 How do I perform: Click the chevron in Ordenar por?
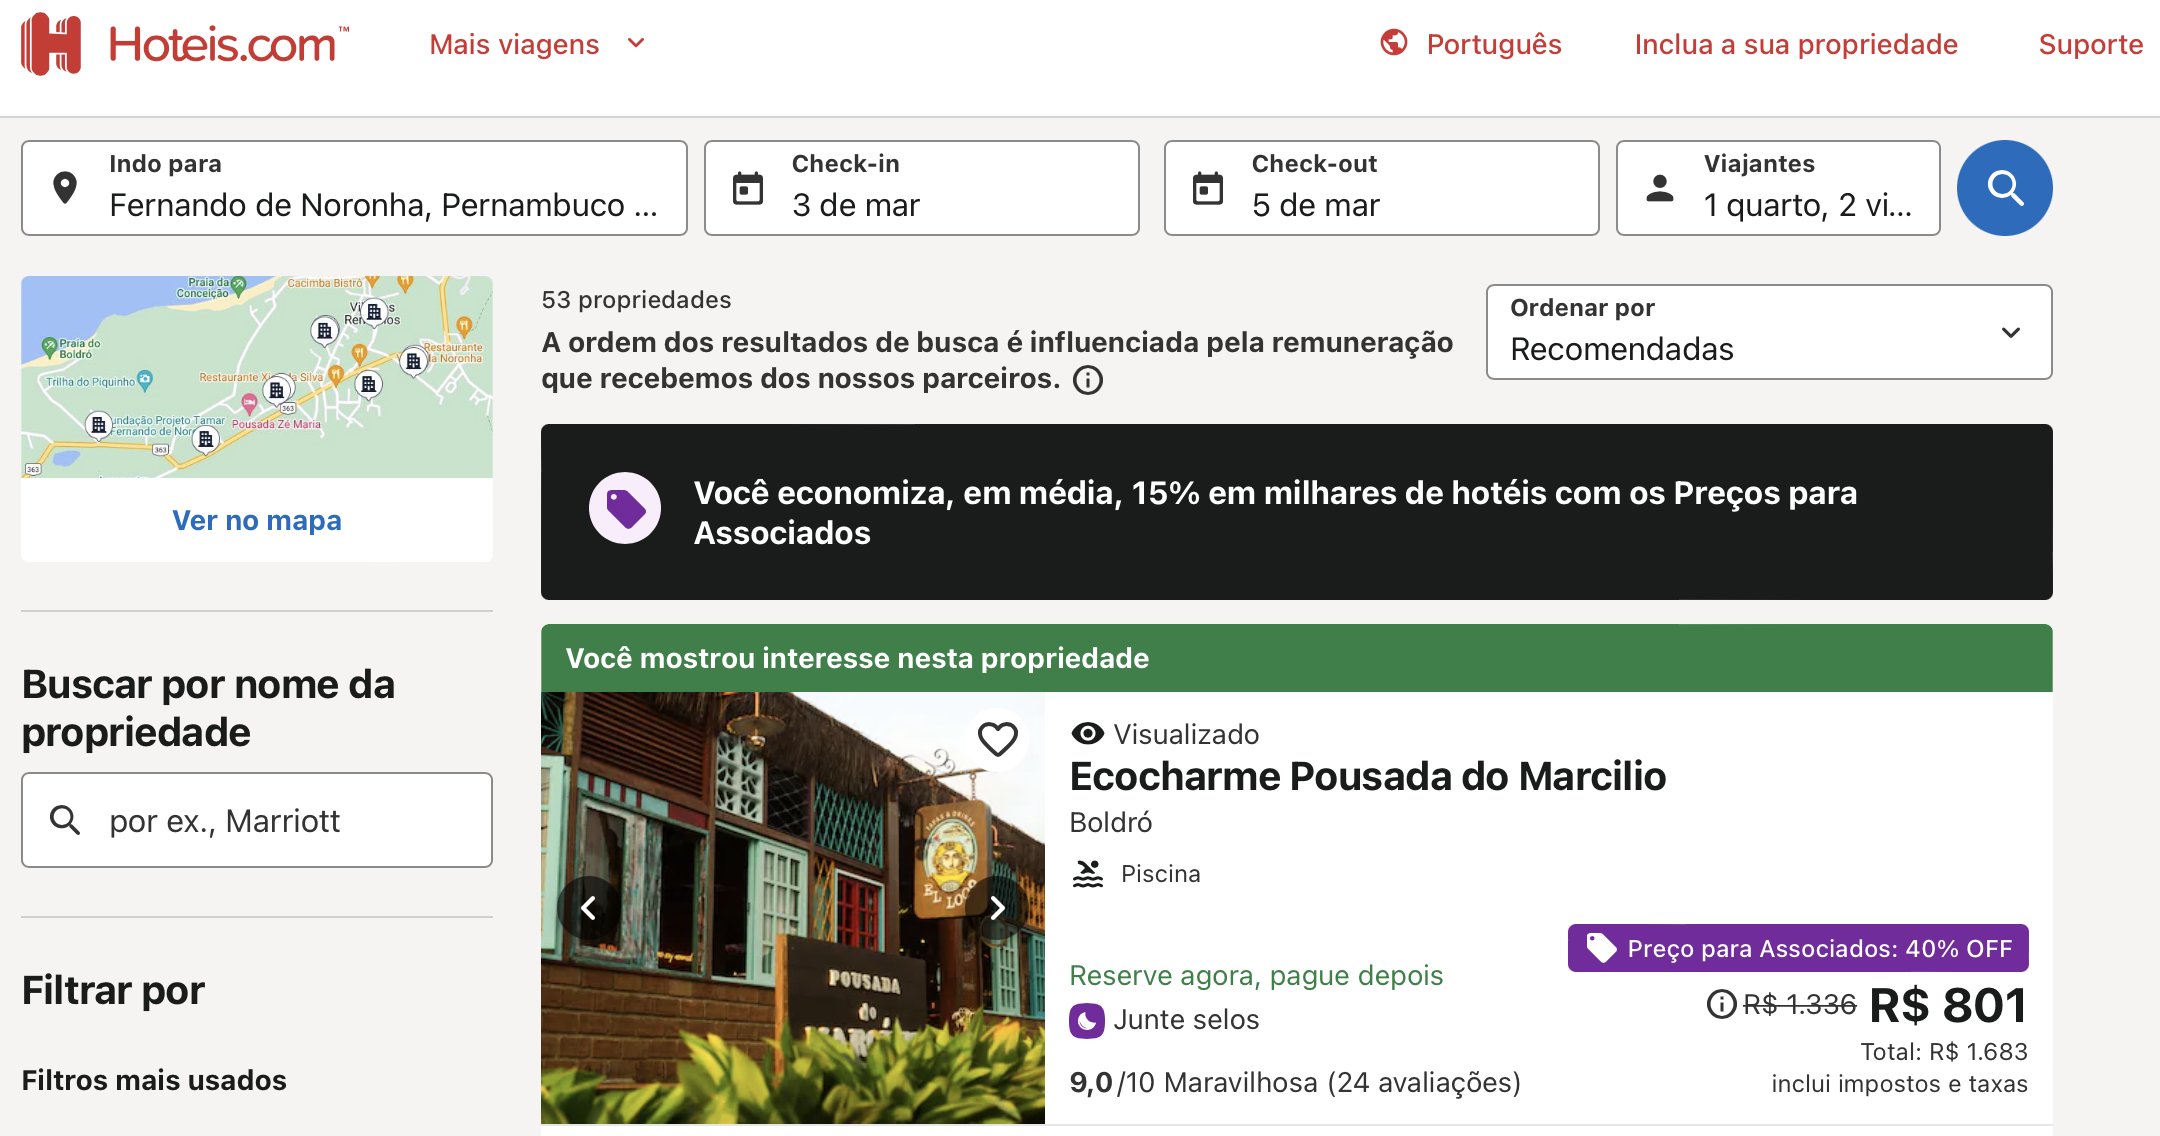[2010, 332]
